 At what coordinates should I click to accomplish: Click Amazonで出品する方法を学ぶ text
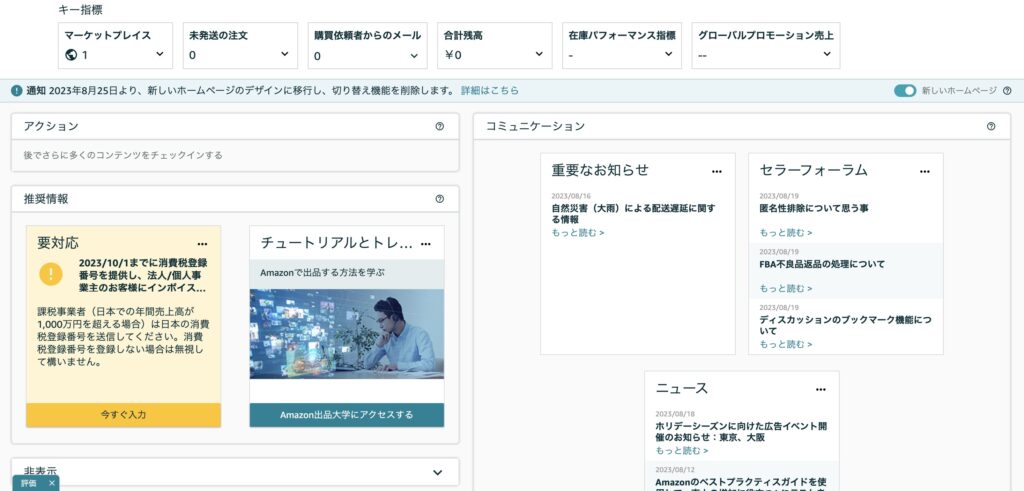322,272
